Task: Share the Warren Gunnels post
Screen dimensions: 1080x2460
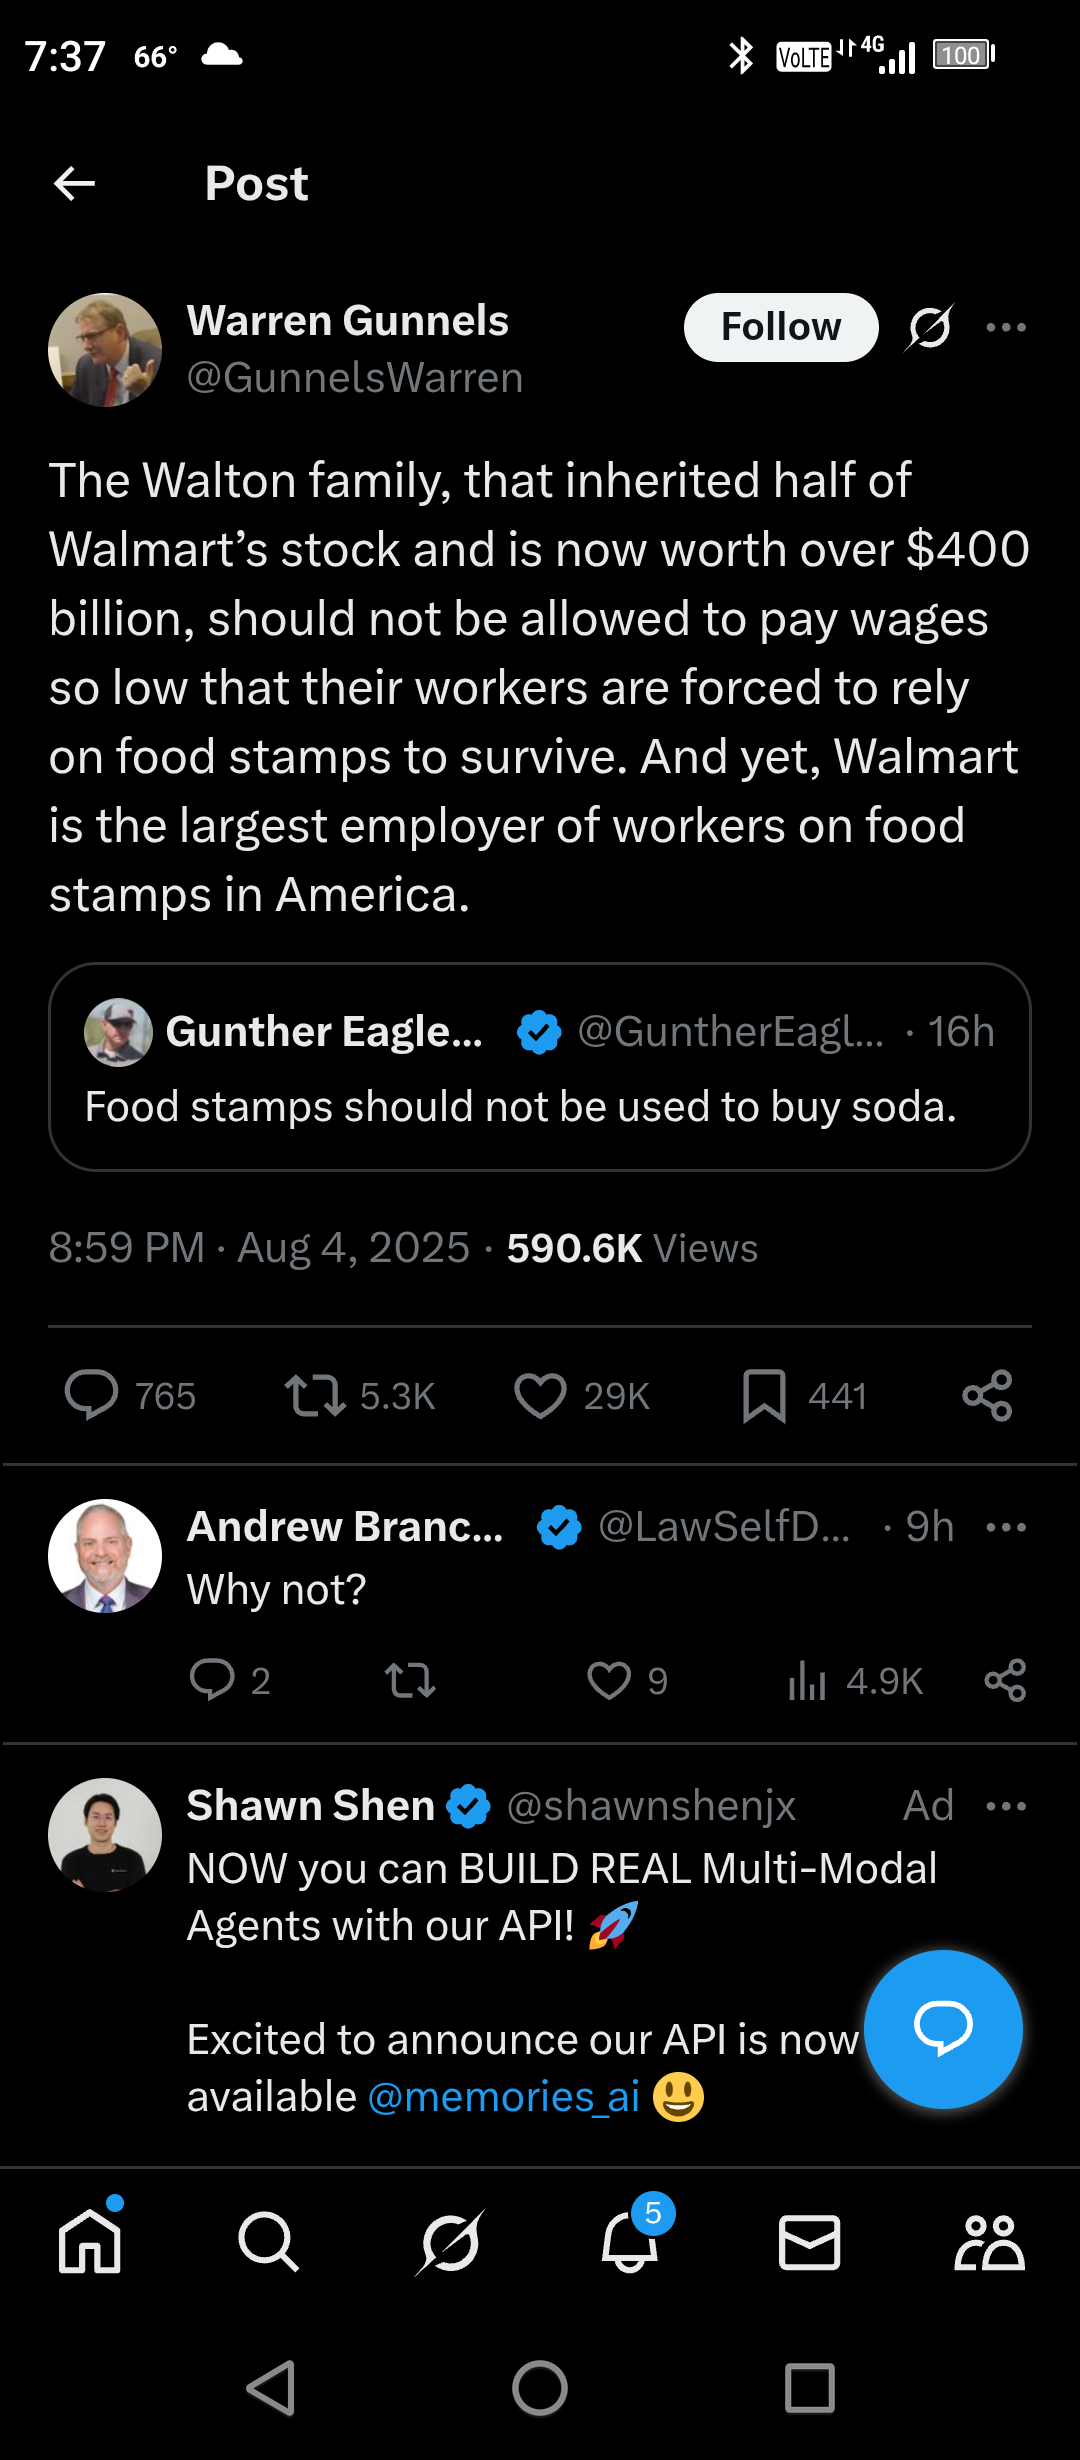Action: point(987,1395)
